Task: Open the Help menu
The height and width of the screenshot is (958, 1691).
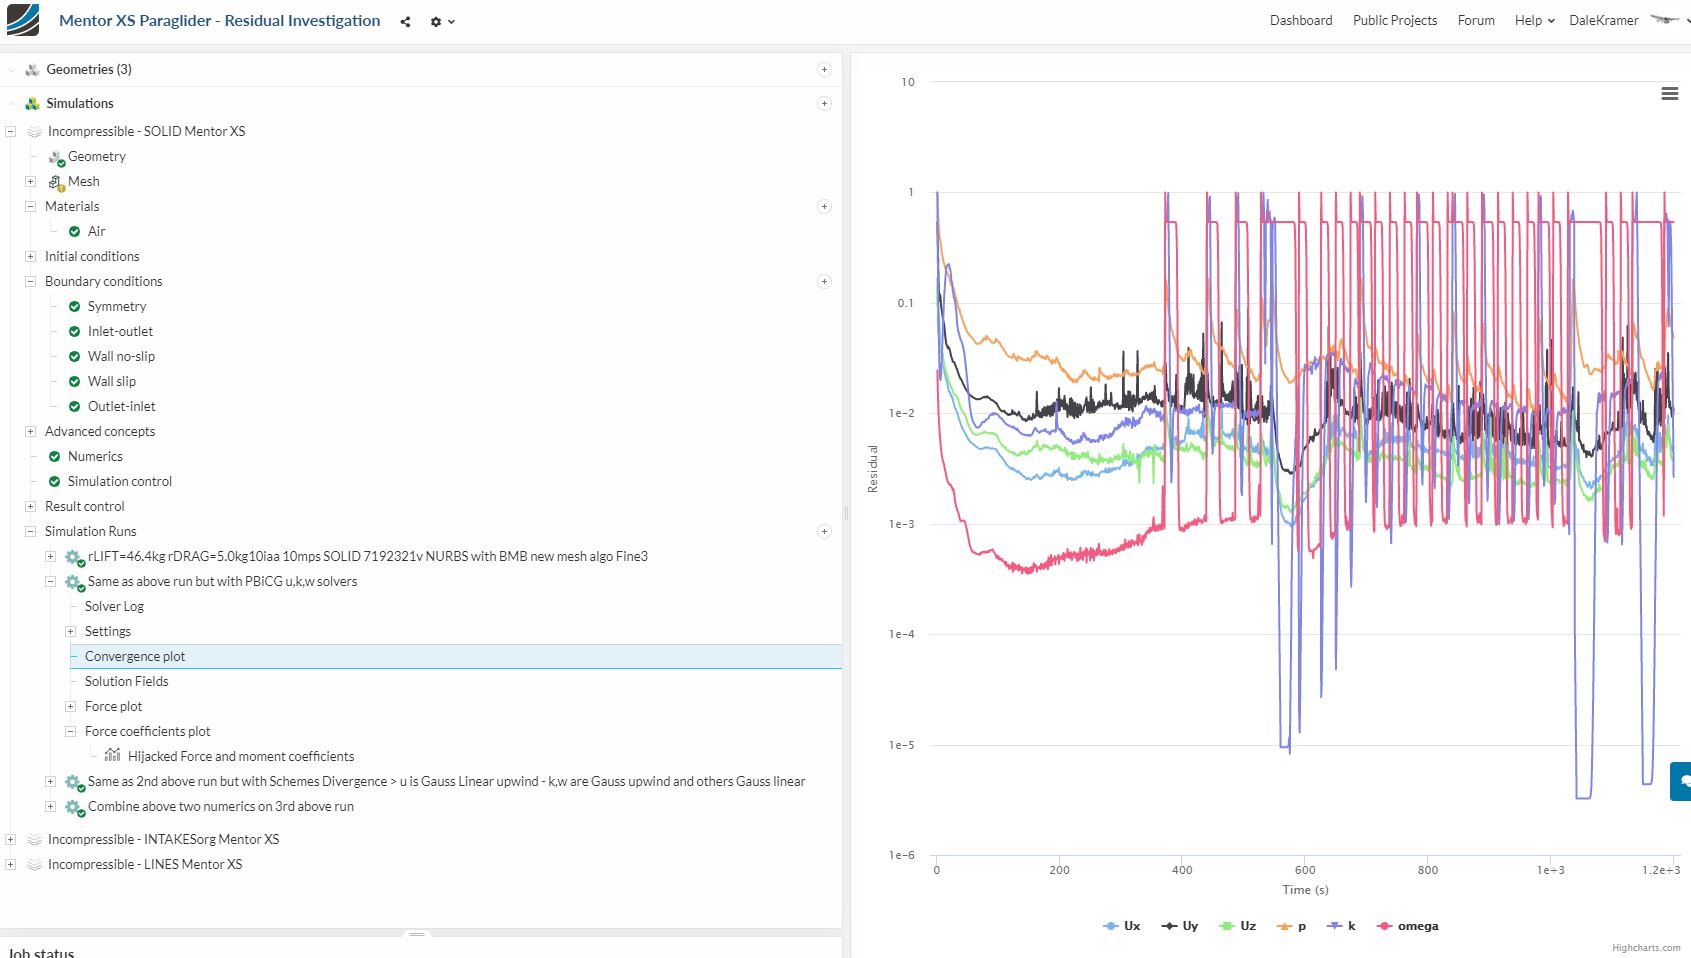Action: pos(1533,21)
